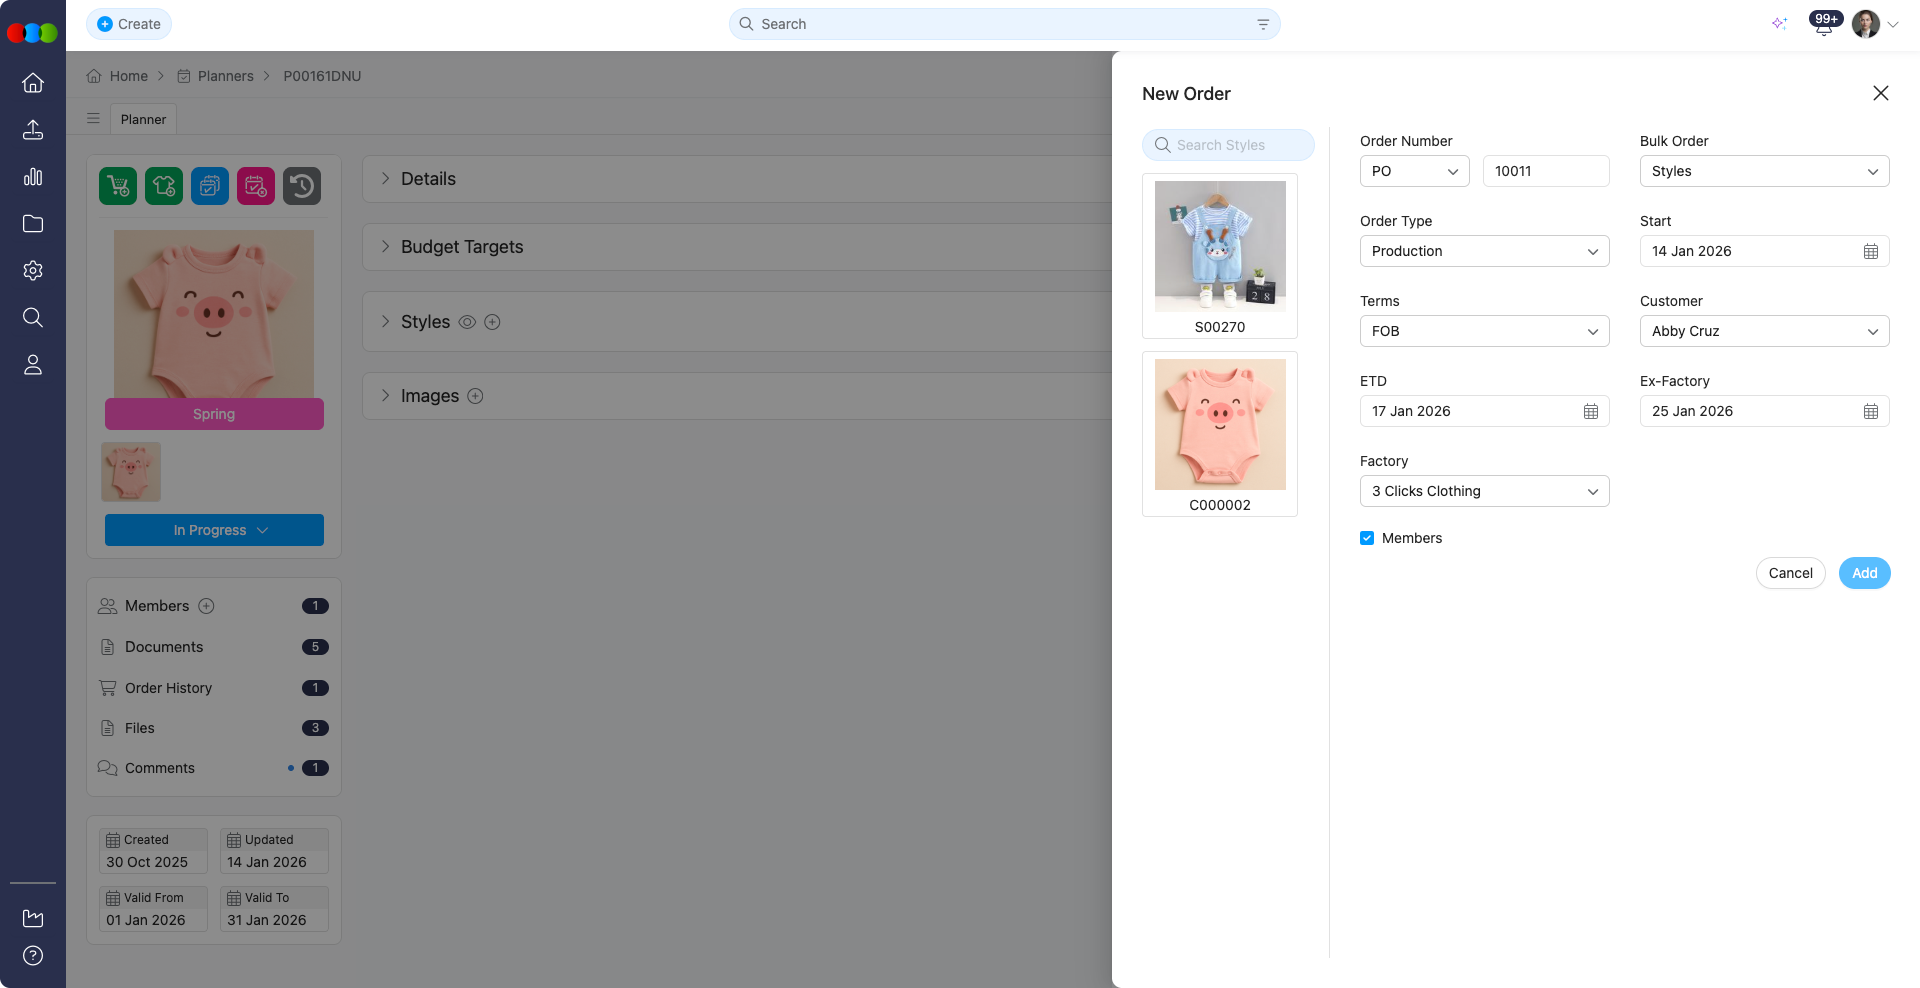The width and height of the screenshot is (1920, 988).
Task: Click the Add button to create order
Action: (1863, 573)
